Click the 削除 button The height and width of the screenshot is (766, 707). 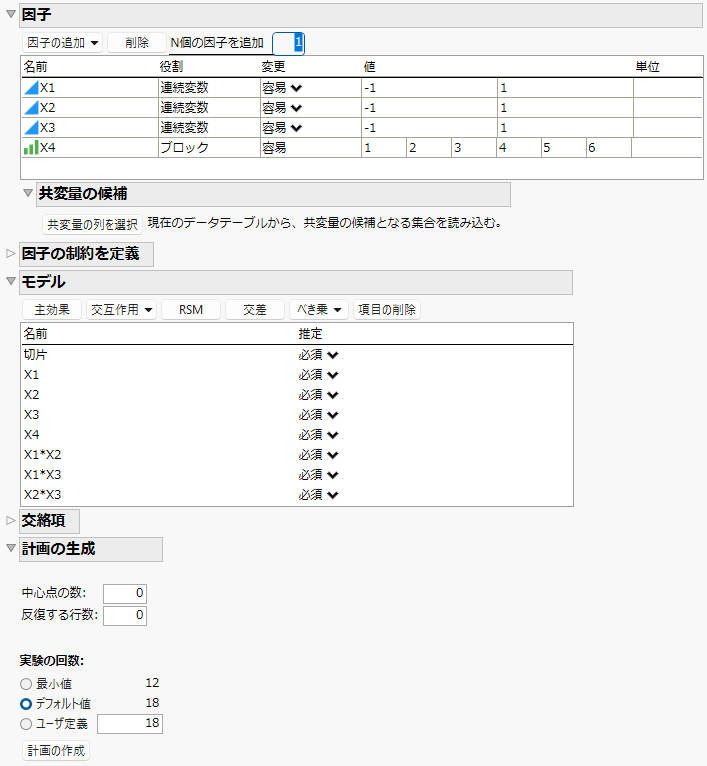click(x=137, y=43)
